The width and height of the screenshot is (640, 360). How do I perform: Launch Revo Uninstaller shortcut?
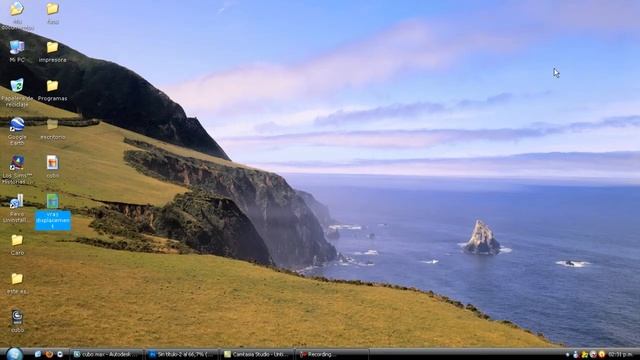pyautogui.click(x=17, y=208)
